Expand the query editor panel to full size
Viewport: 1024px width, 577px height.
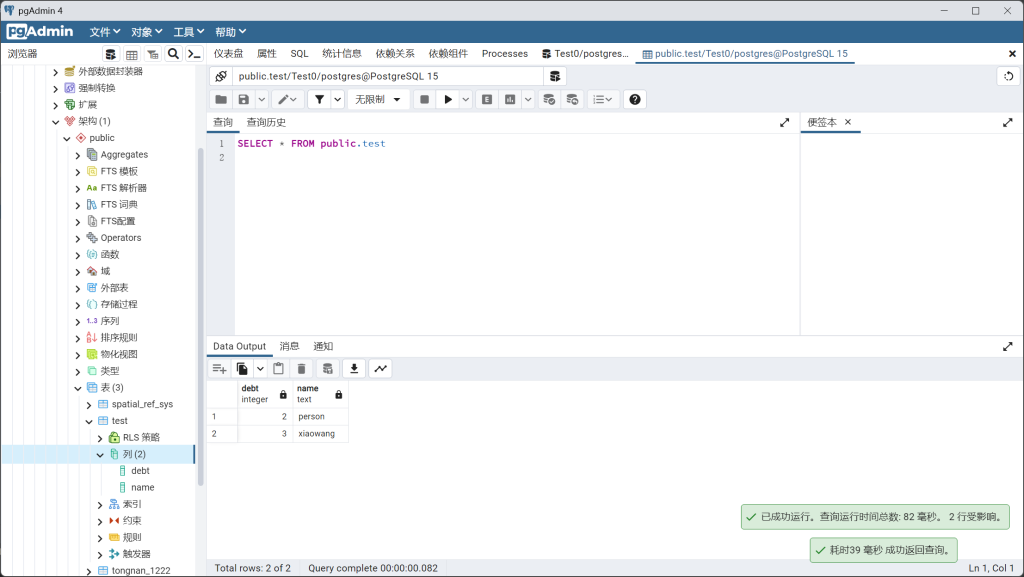point(784,122)
